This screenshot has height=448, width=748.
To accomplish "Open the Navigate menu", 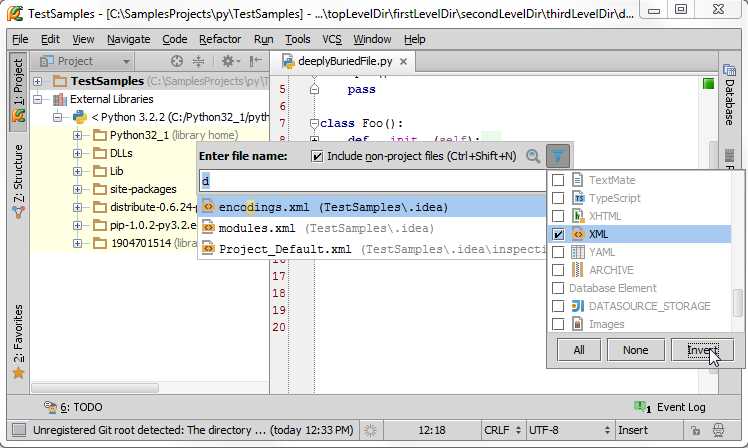I will click(x=128, y=39).
